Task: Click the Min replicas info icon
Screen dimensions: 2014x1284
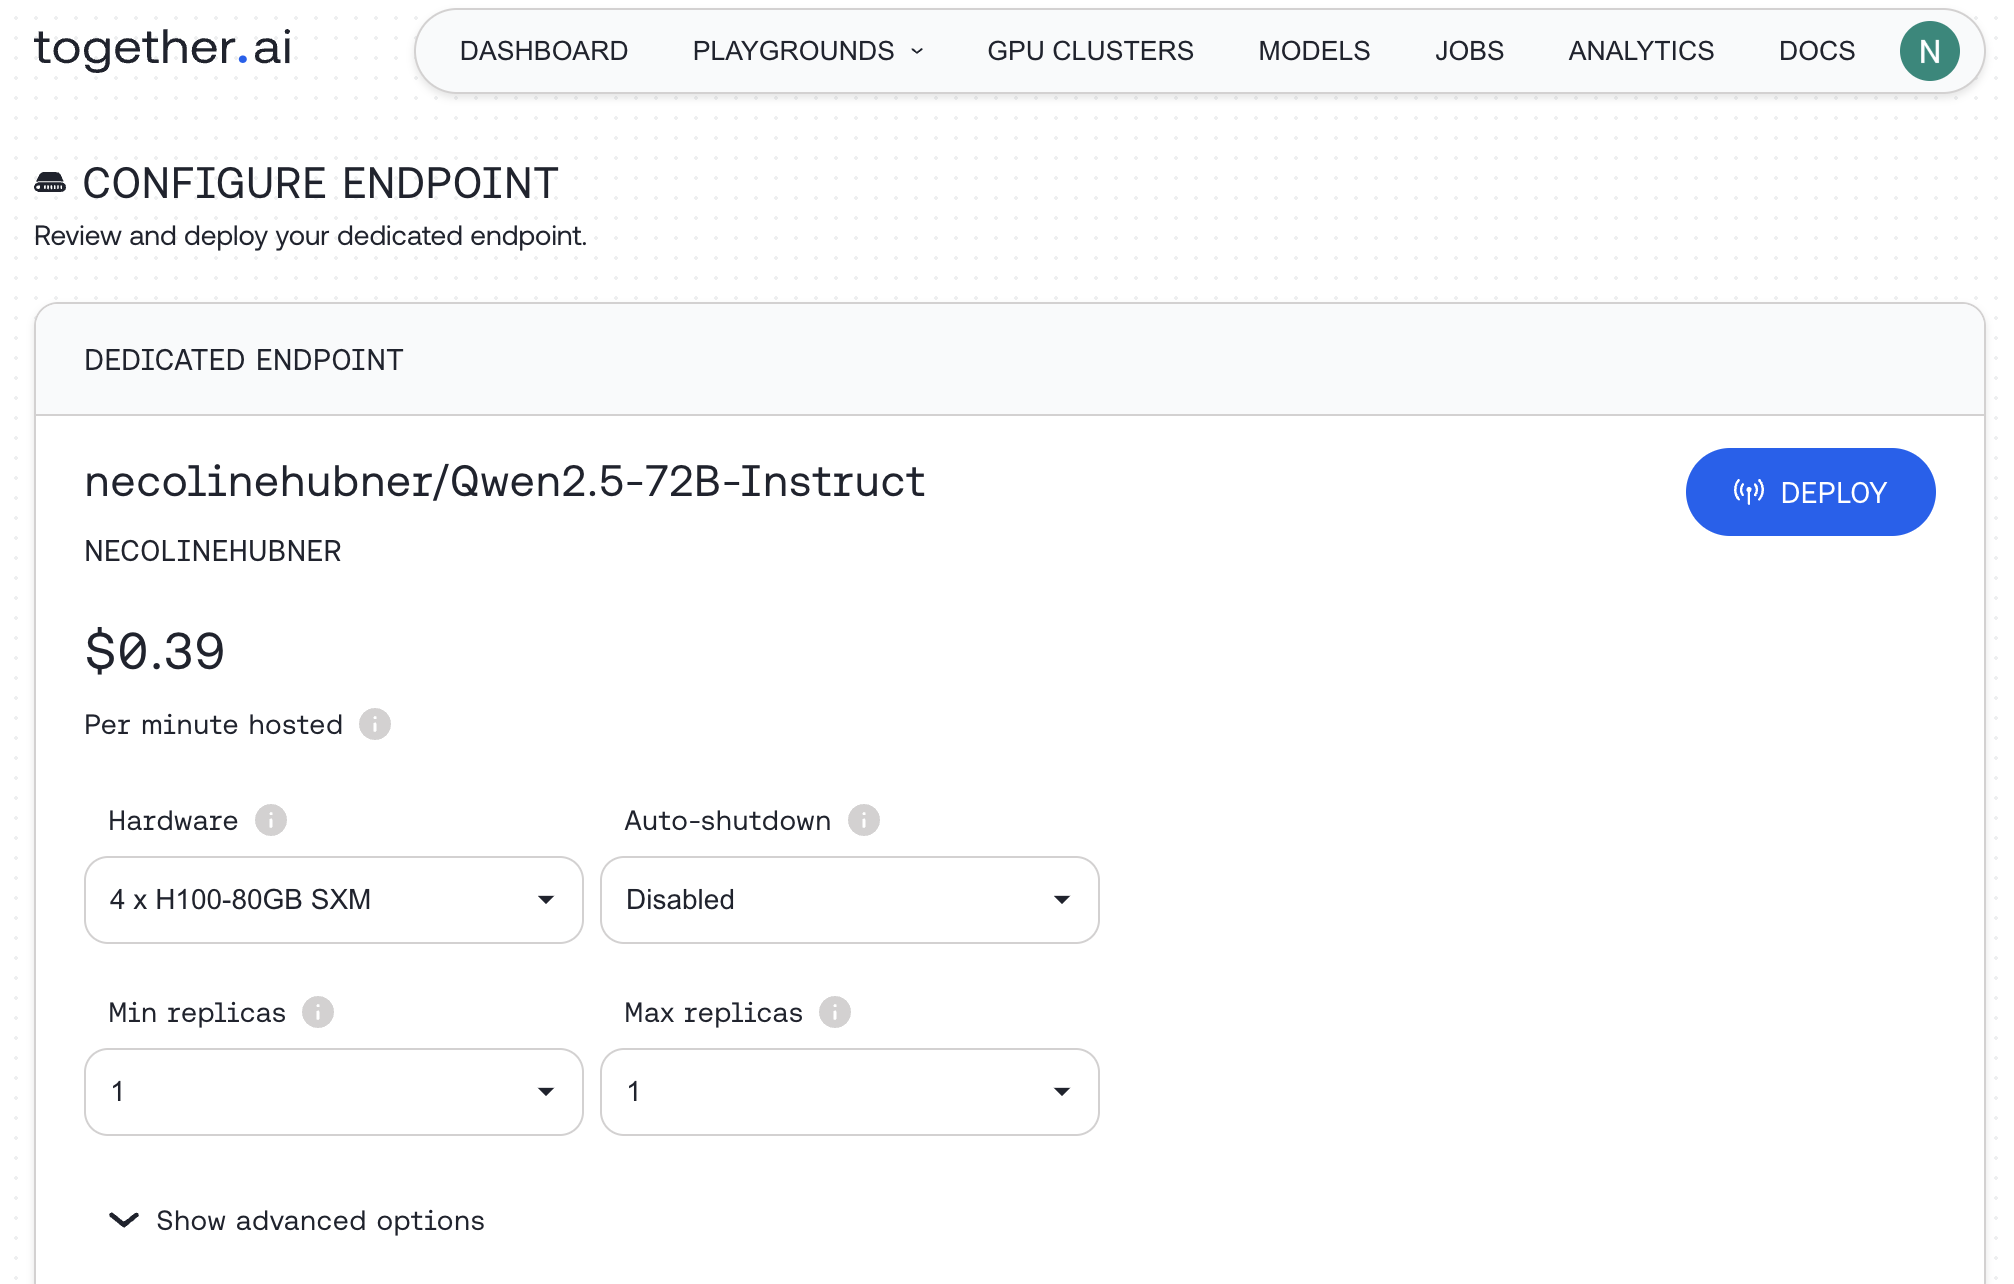Action: pos(318,1012)
